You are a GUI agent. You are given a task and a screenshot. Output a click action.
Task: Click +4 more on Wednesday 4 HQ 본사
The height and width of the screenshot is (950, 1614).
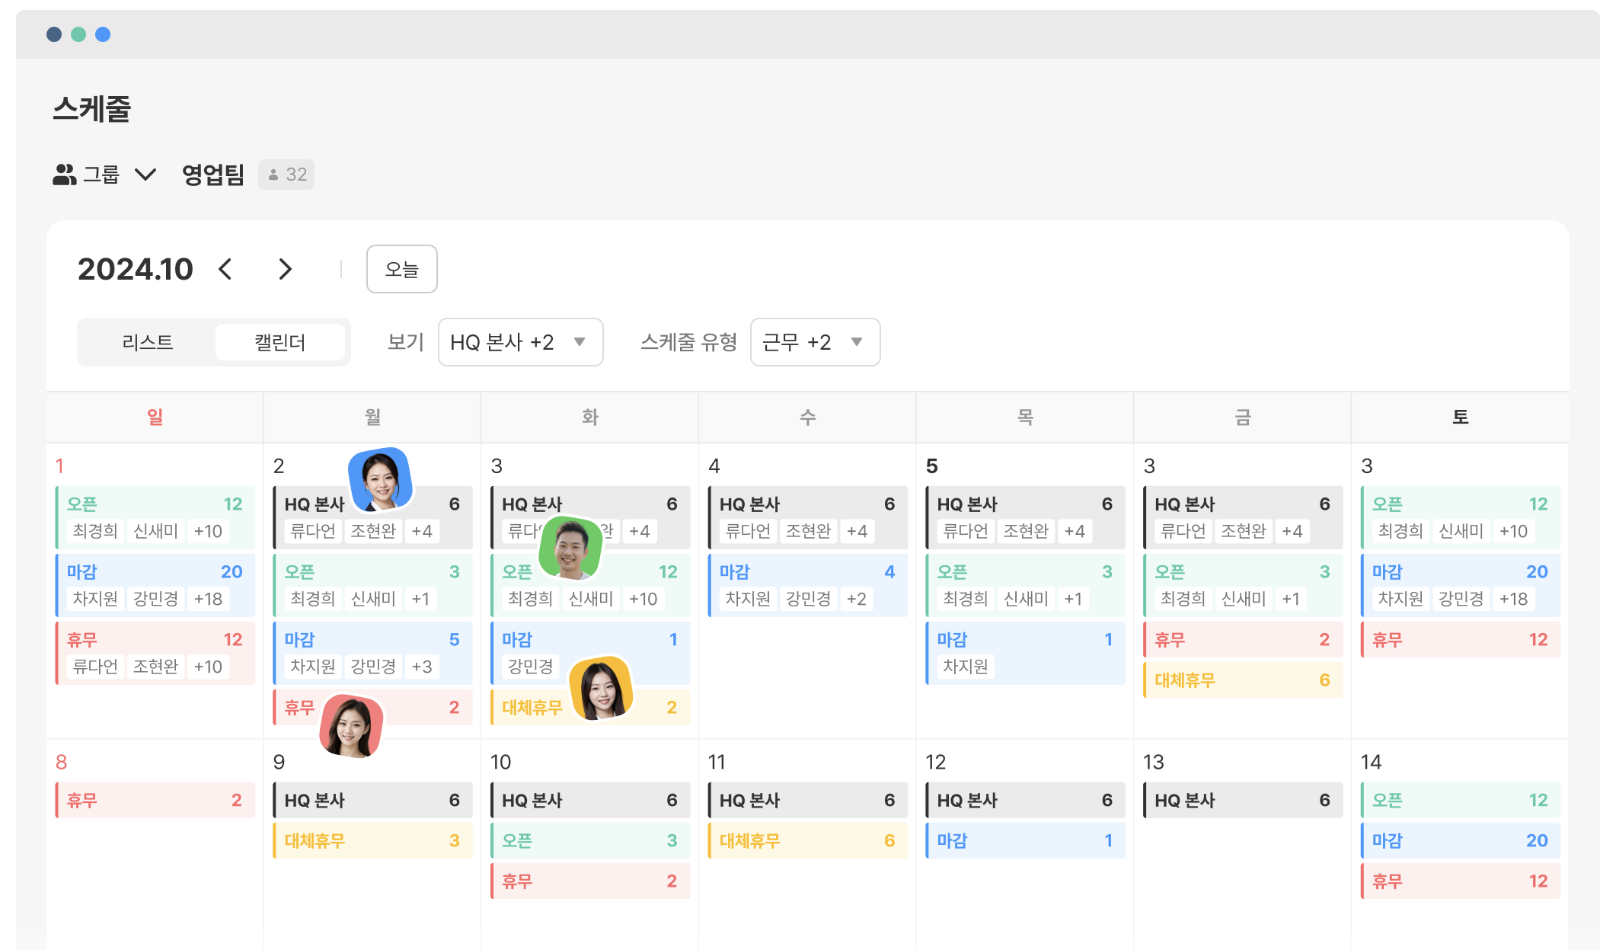[857, 531]
